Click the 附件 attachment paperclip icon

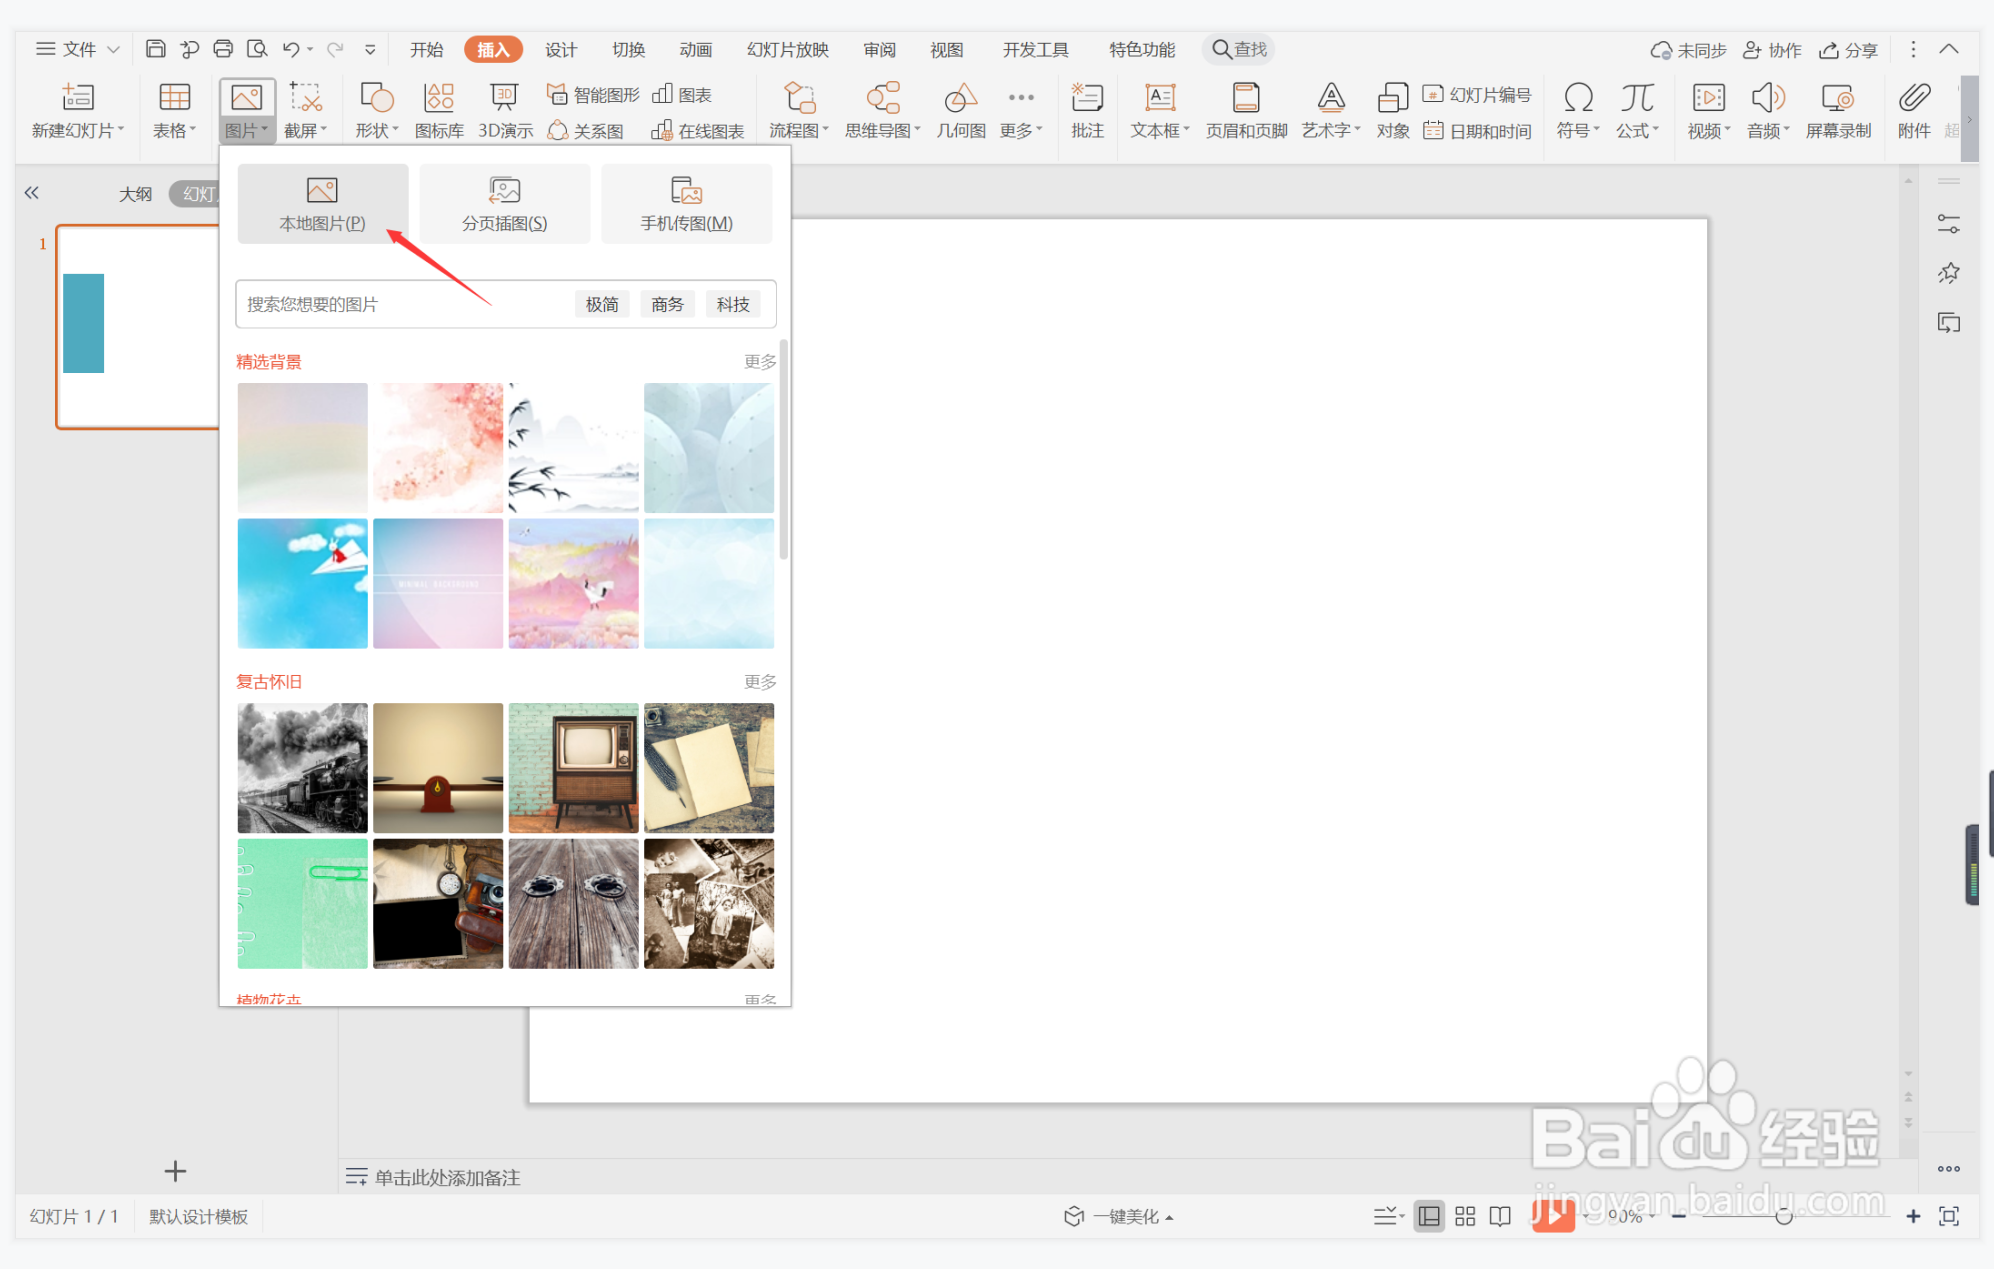point(1913,110)
